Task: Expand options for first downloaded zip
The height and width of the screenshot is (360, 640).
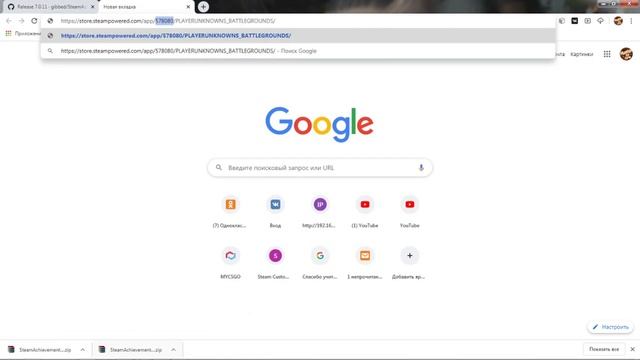Action: [82, 350]
